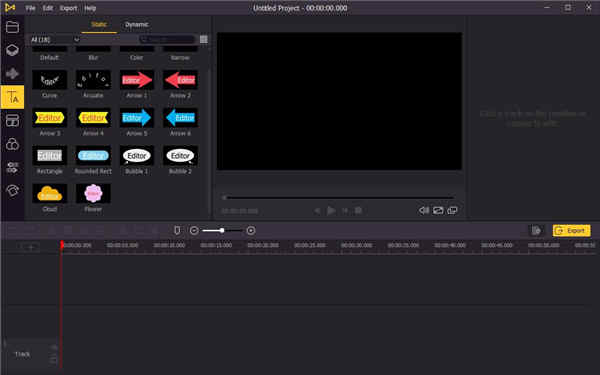
Task: Expand the All (18) category dropdown
Action: (55, 39)
